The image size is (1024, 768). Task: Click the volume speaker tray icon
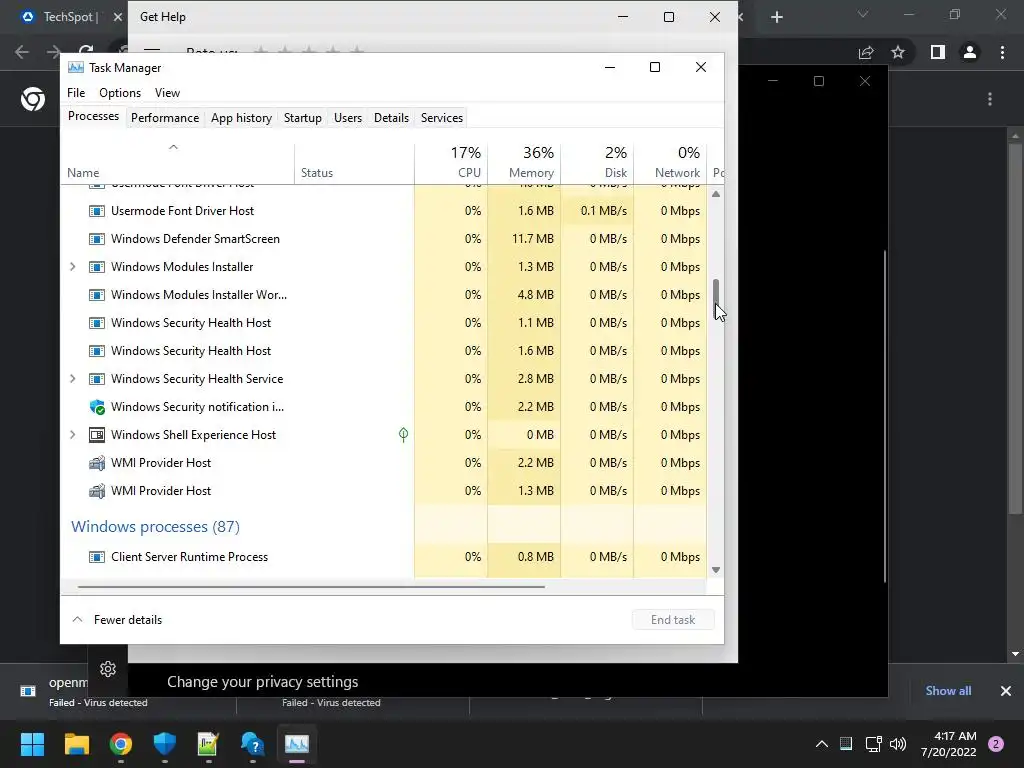(898, 744)
